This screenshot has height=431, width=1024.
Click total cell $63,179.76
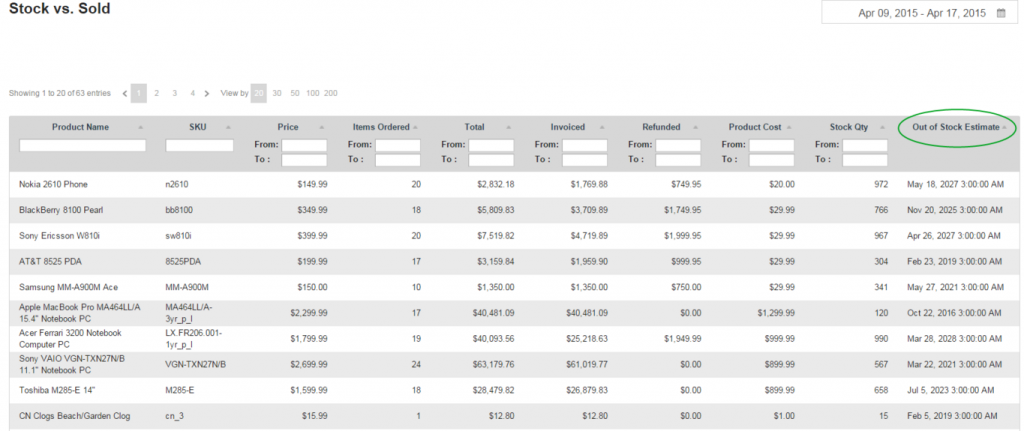(x=494, y=363)
